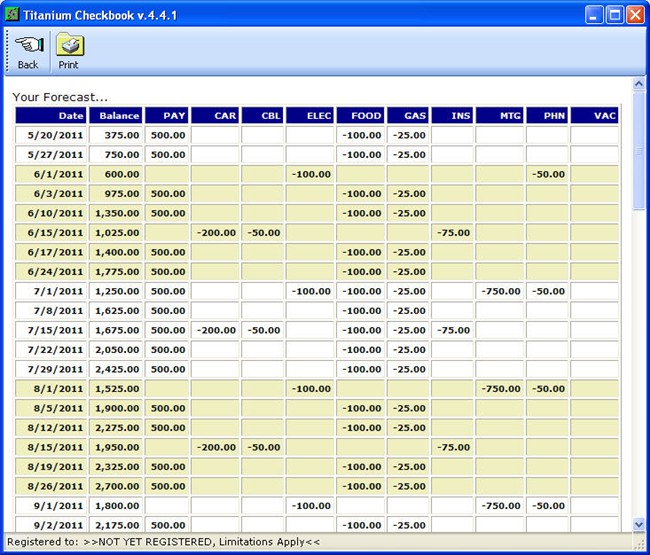Screen dimensions: 650x555
Task: Select the 9/1/2011 date cell
Action: (x=51, y=505)
